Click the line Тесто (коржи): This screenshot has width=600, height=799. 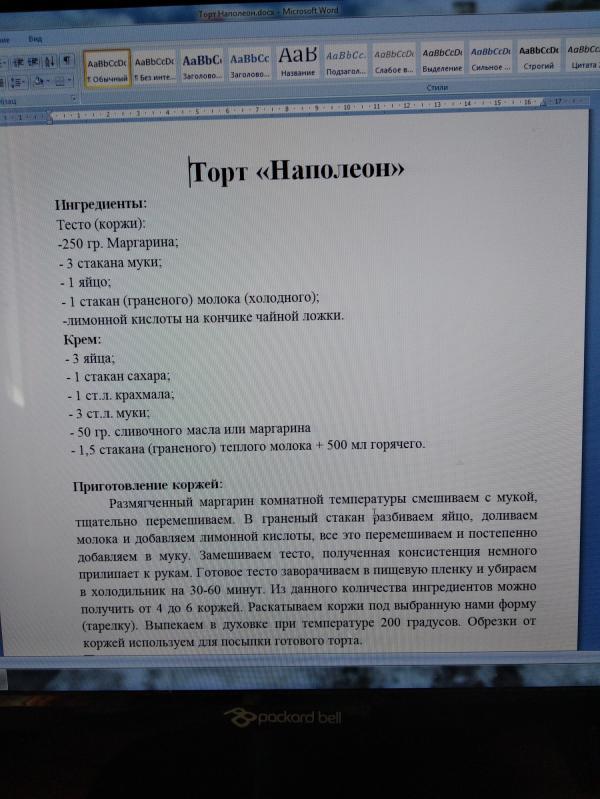(x=101, y=224)
